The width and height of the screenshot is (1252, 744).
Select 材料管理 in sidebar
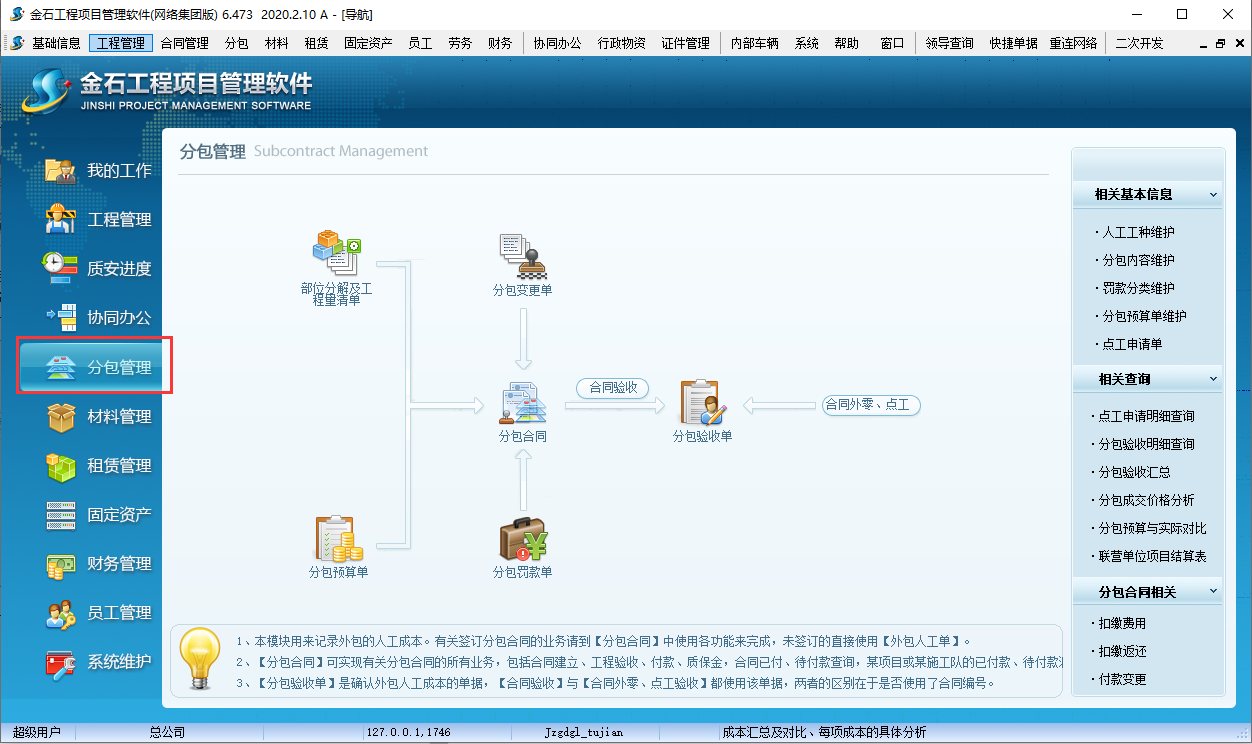98,416
